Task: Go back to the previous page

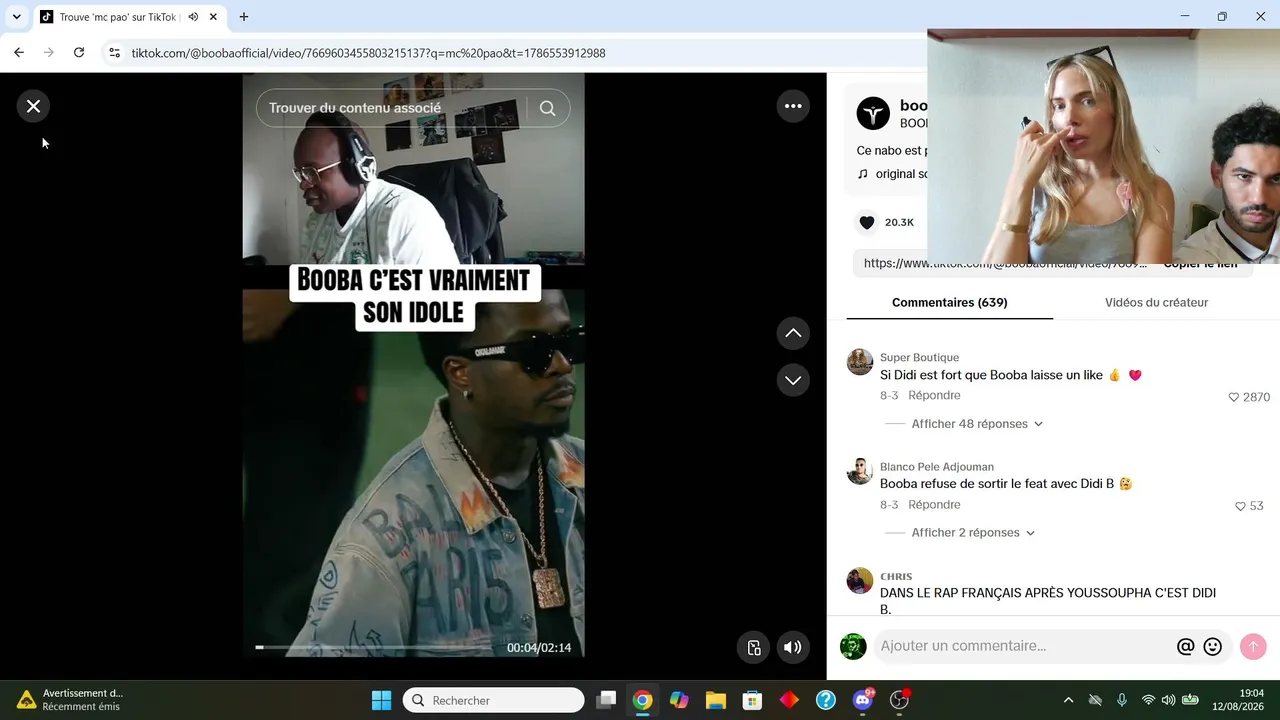Action: point(19,53)
